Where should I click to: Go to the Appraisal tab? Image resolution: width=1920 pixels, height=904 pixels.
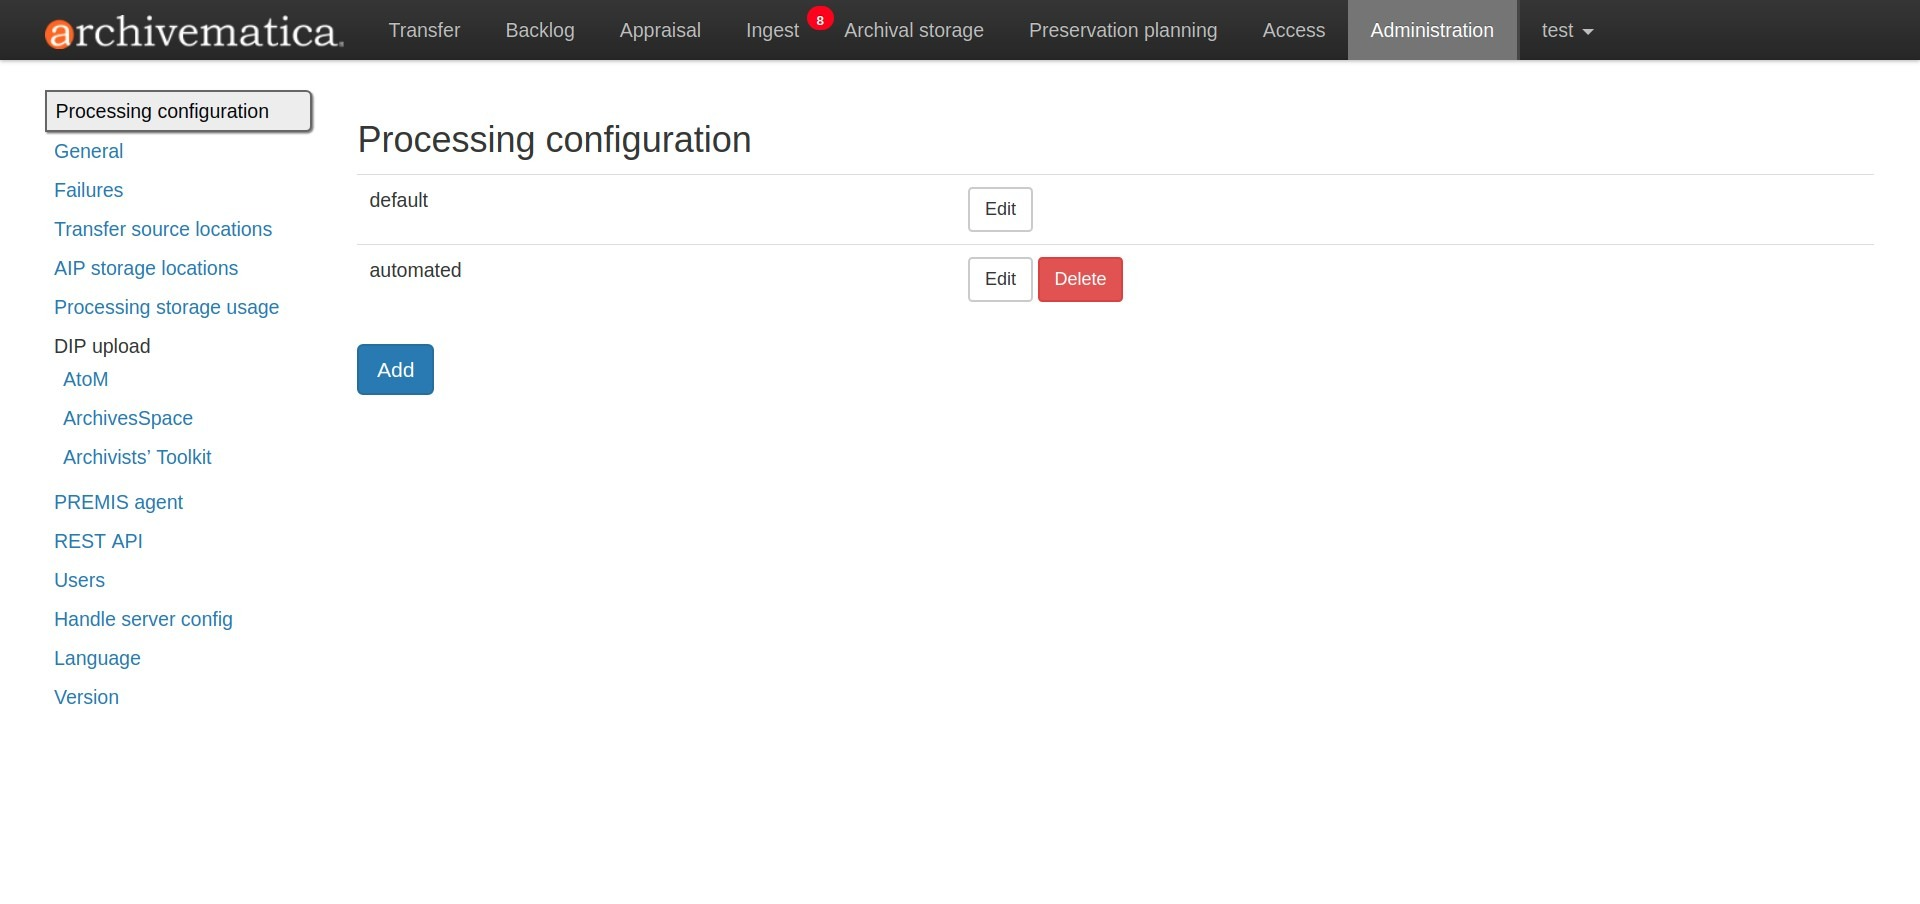click(x=660, y=31)
